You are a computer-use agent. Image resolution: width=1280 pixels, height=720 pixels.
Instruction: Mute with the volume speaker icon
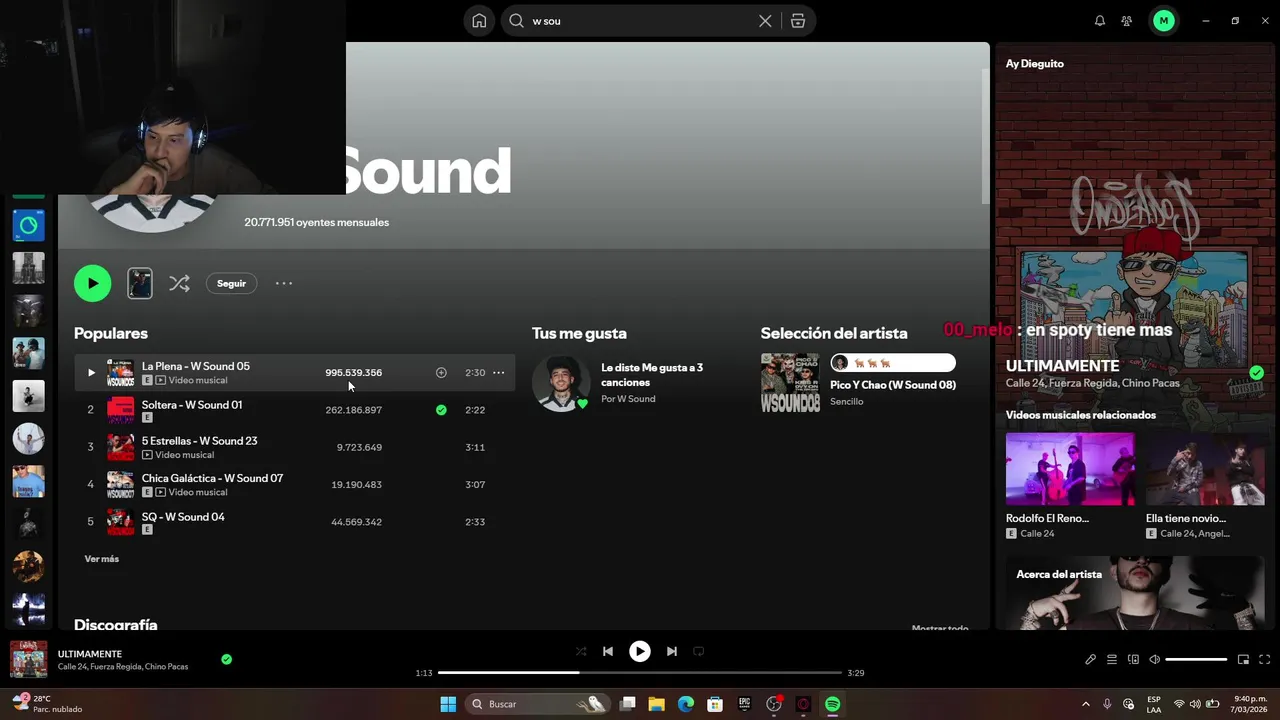click(1154, 660)
